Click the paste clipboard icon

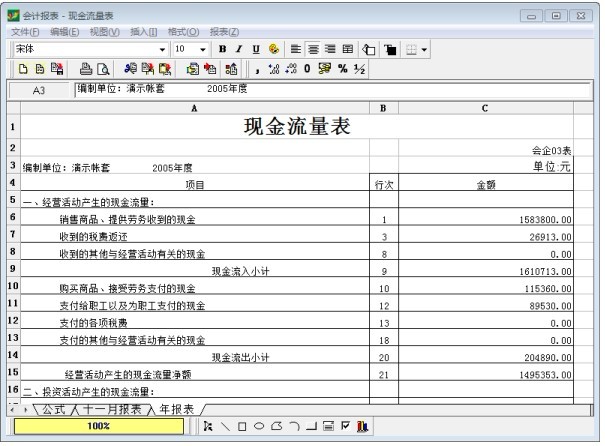(165, 69)
